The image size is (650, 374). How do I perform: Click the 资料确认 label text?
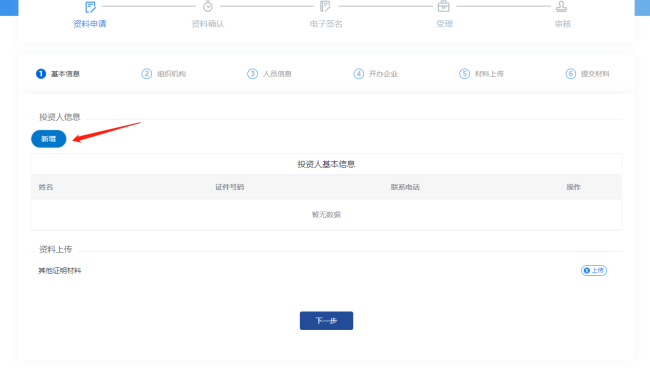tap(208, 24)
